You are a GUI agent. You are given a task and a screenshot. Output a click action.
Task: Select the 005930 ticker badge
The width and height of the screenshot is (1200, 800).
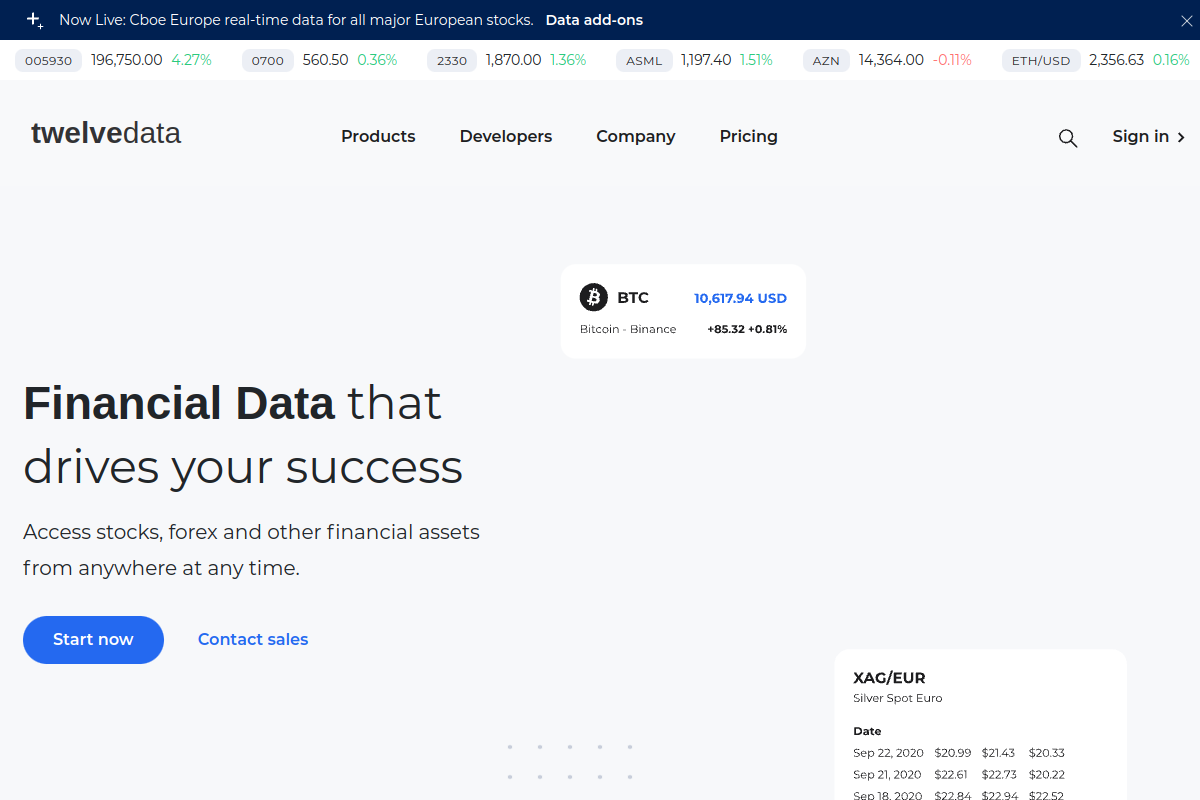48,60
